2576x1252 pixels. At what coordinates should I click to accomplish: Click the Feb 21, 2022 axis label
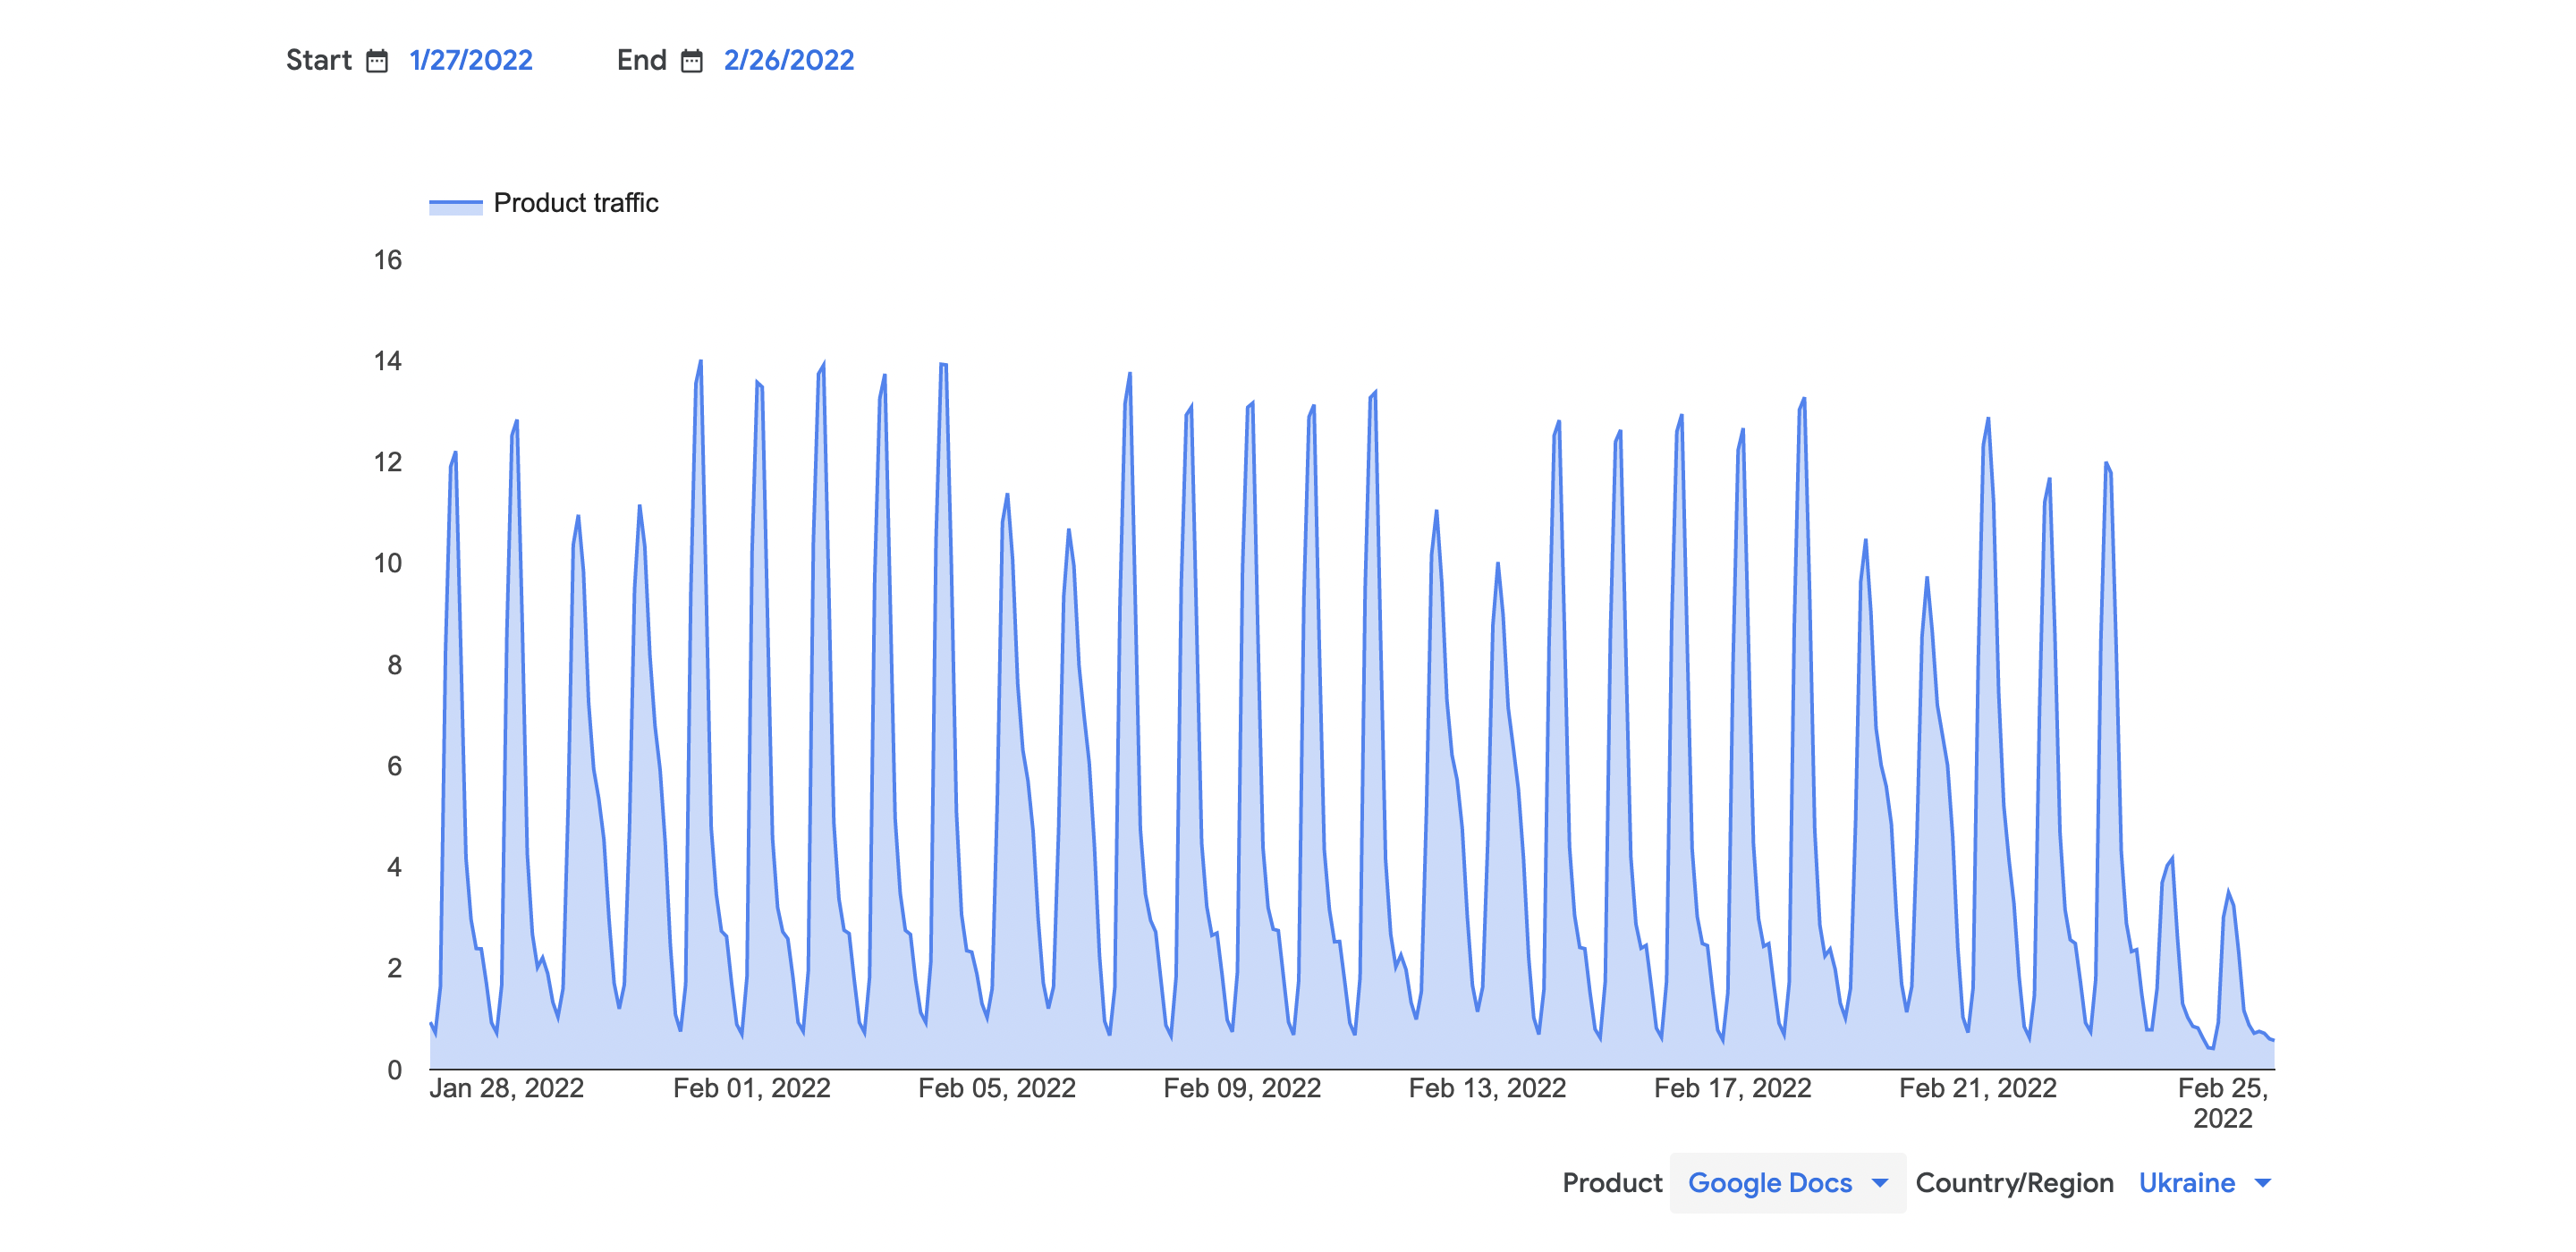1977,1088
